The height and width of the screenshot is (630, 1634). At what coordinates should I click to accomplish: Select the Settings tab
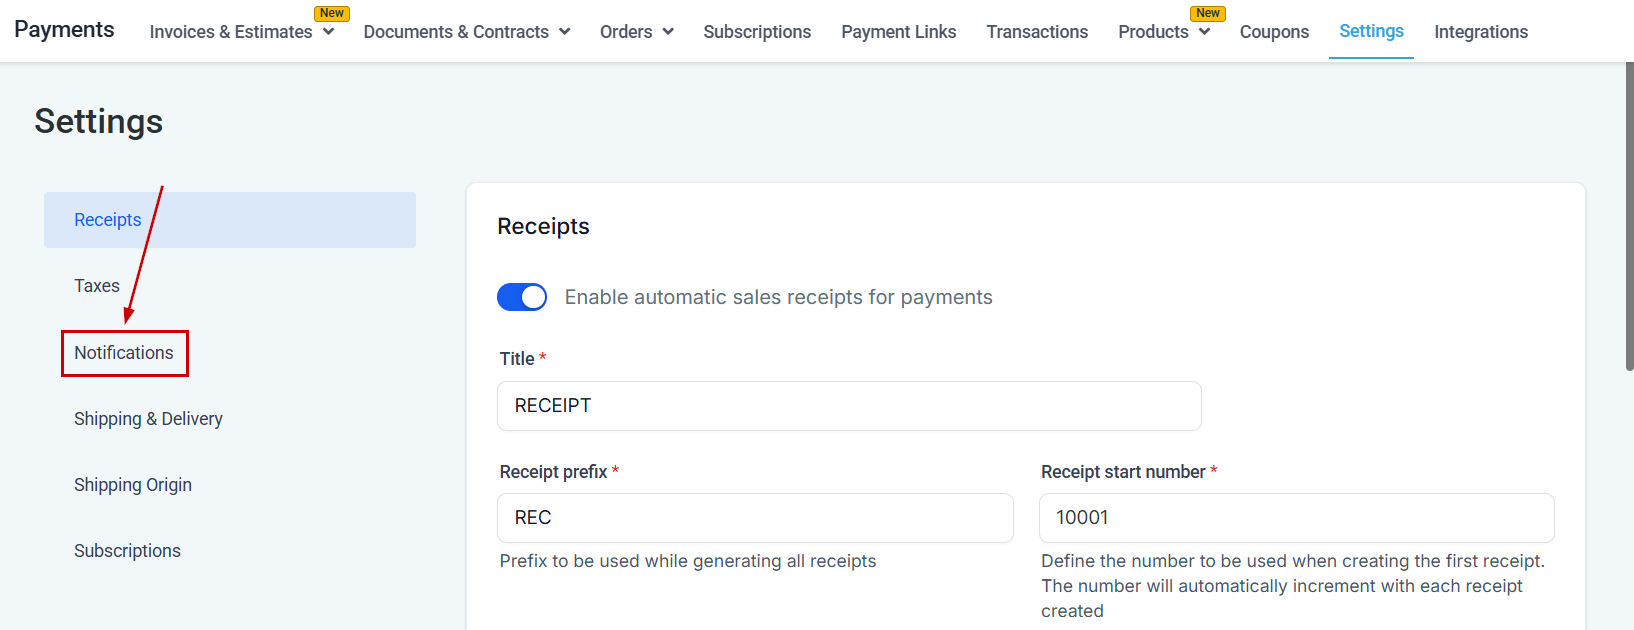pyautogui.click(x=1371, y=31)
